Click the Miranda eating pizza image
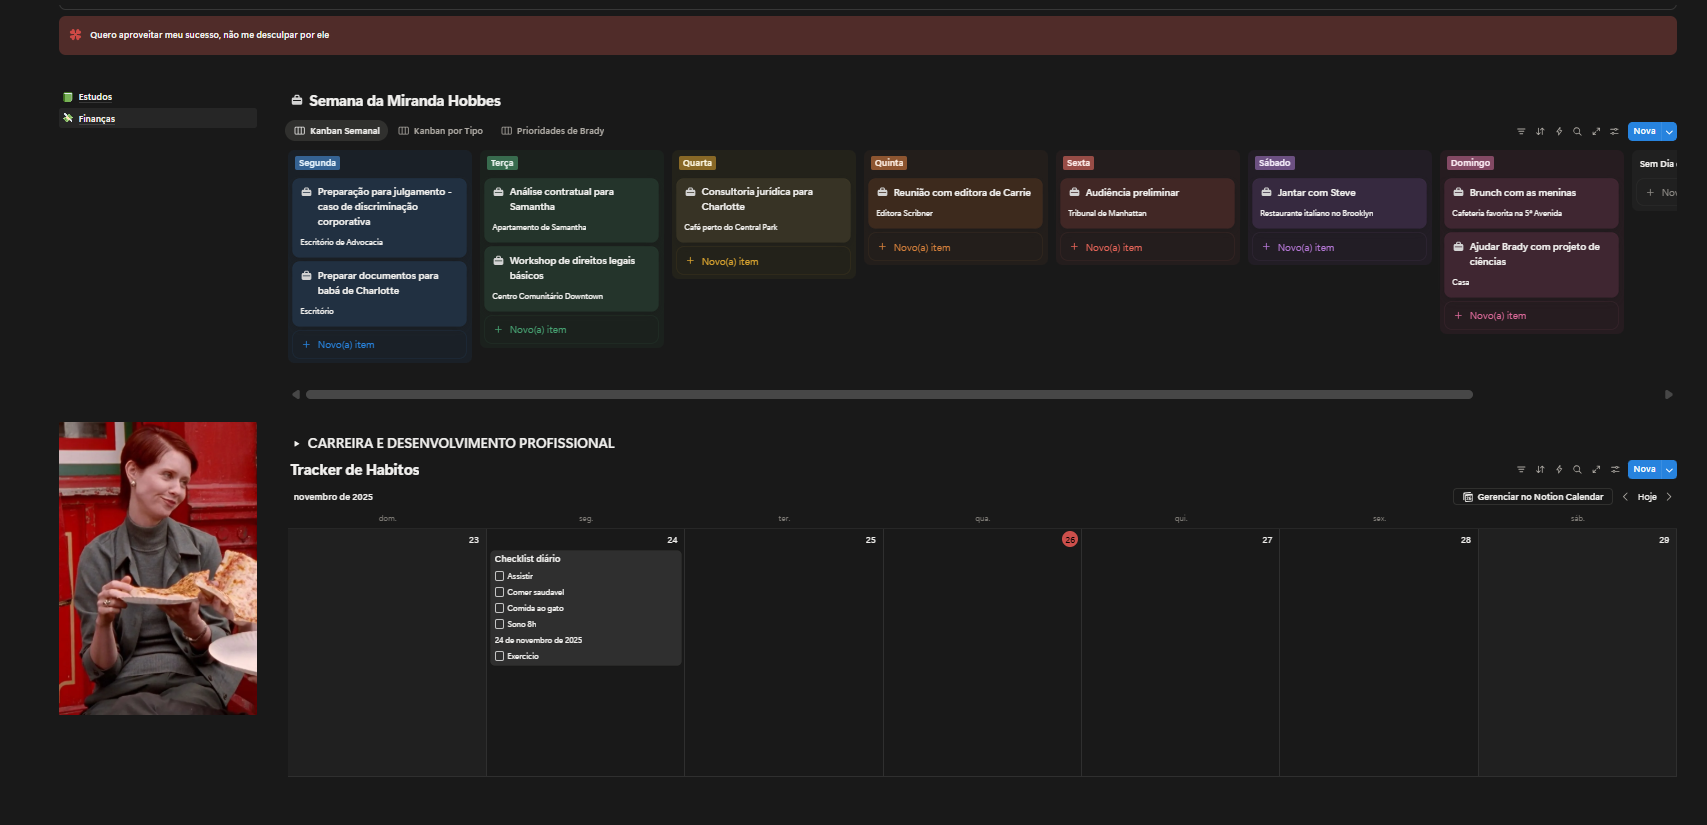Image resolution: width=1707 pixels, height=825 pixels. [x=158, y=568]
